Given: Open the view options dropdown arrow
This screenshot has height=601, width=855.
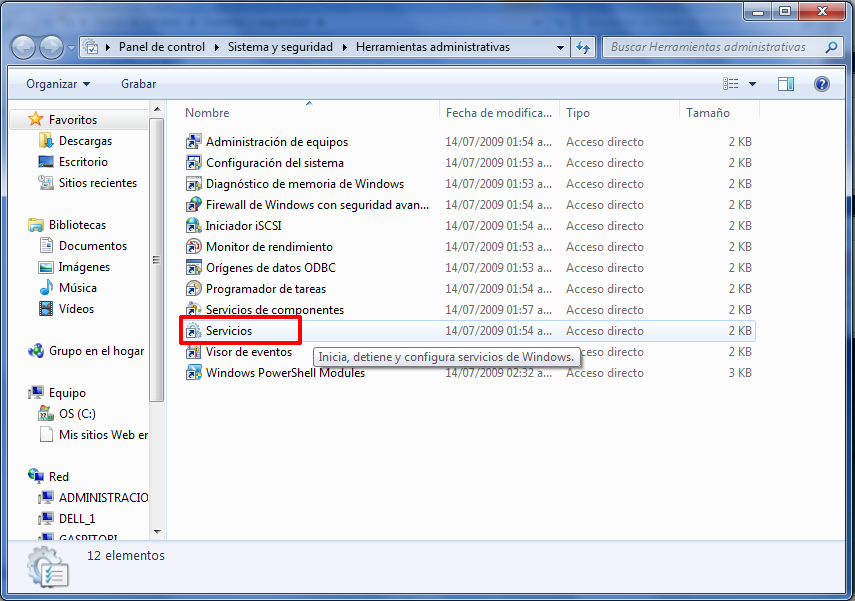Looking at the screenshot, I should pyautogui.click(x=752, y=84).
